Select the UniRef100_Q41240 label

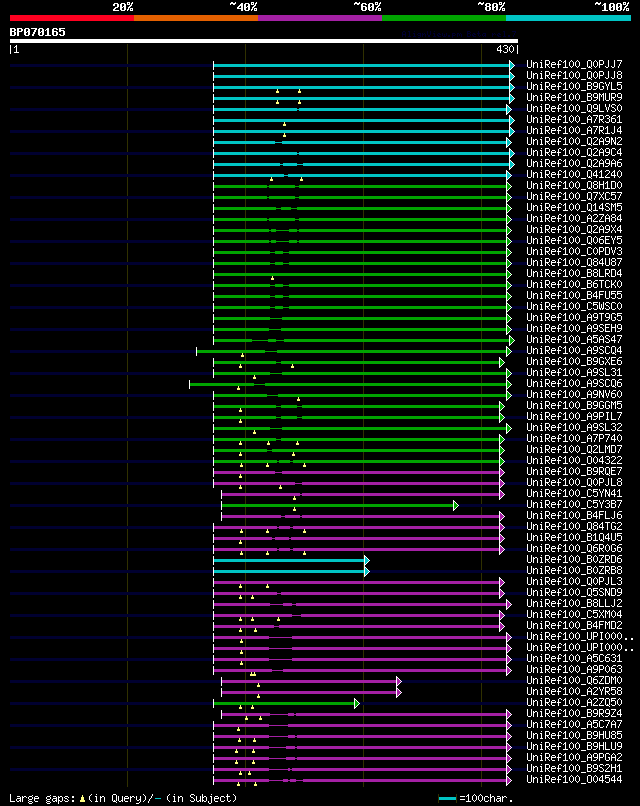tap(574, 175)
